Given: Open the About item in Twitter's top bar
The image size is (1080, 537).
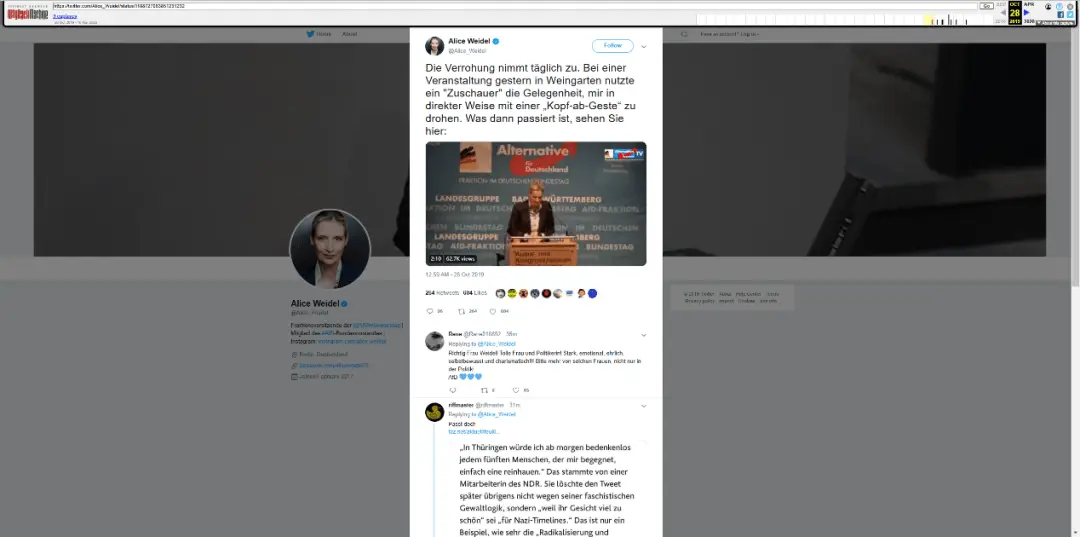Looking at the screenshot, I should click(349, 34).
